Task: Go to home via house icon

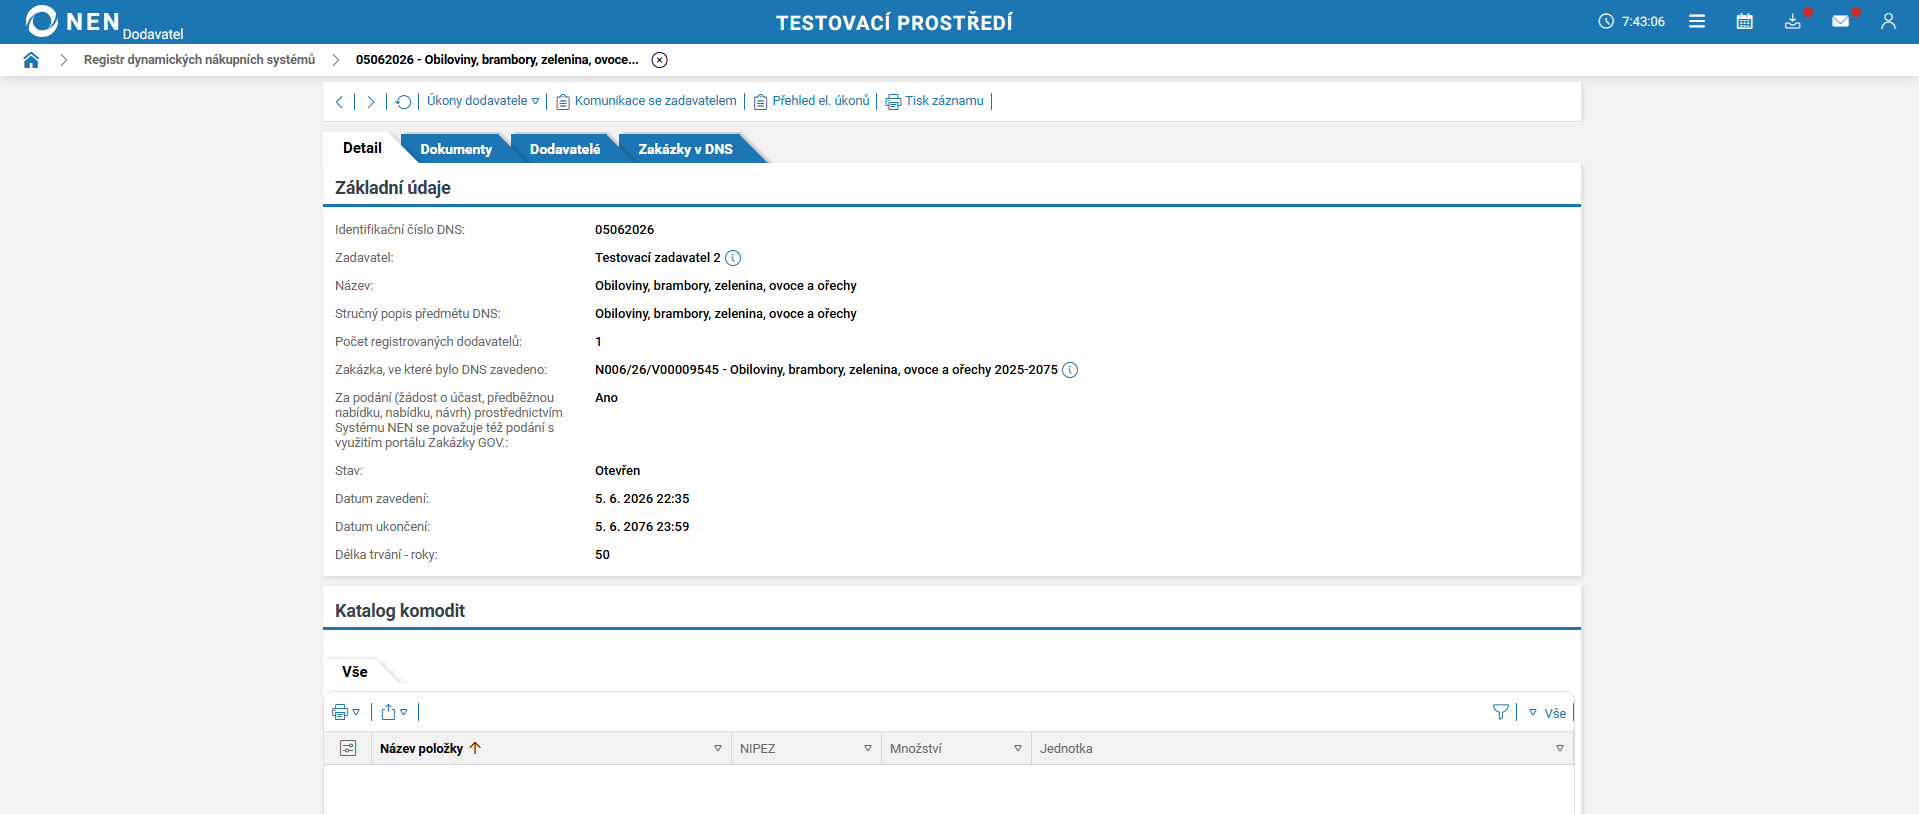Action: pyautogui.click(x=31, y=60)
